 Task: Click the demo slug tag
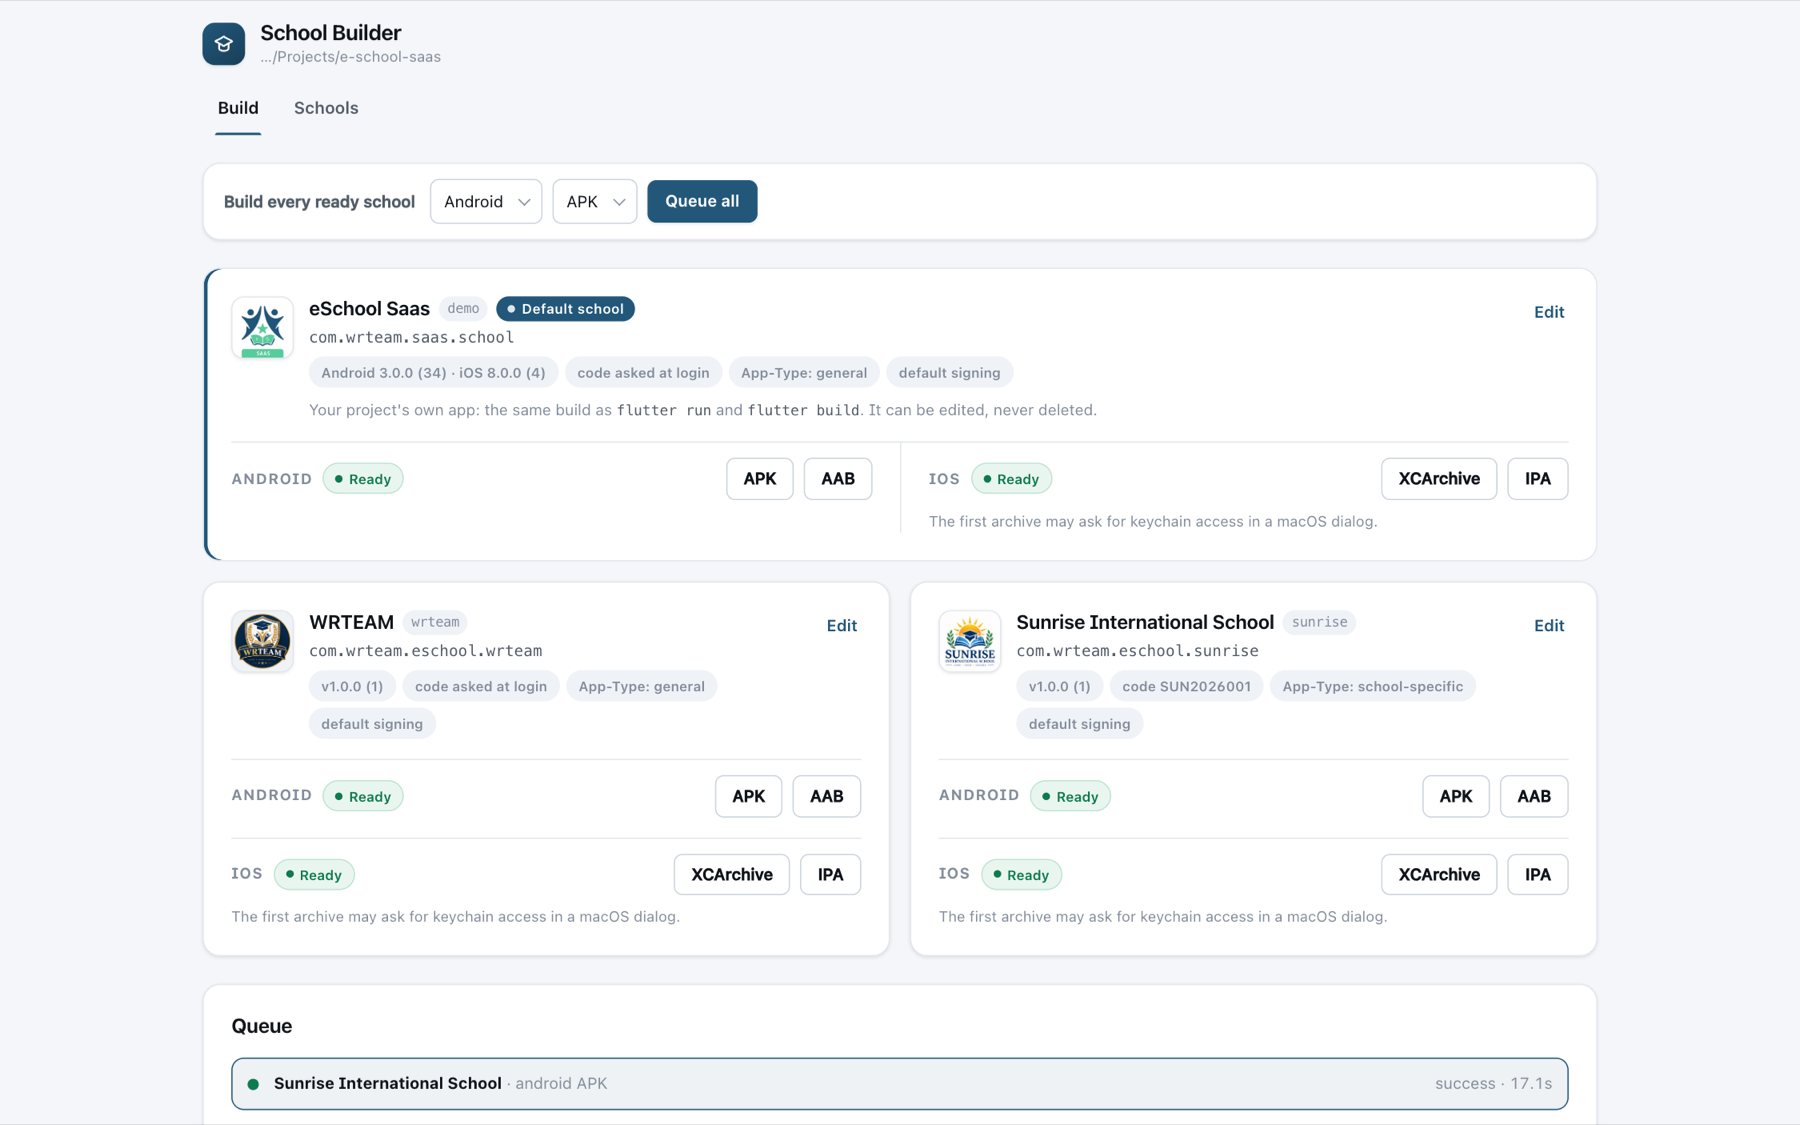(x=463, y=309)
